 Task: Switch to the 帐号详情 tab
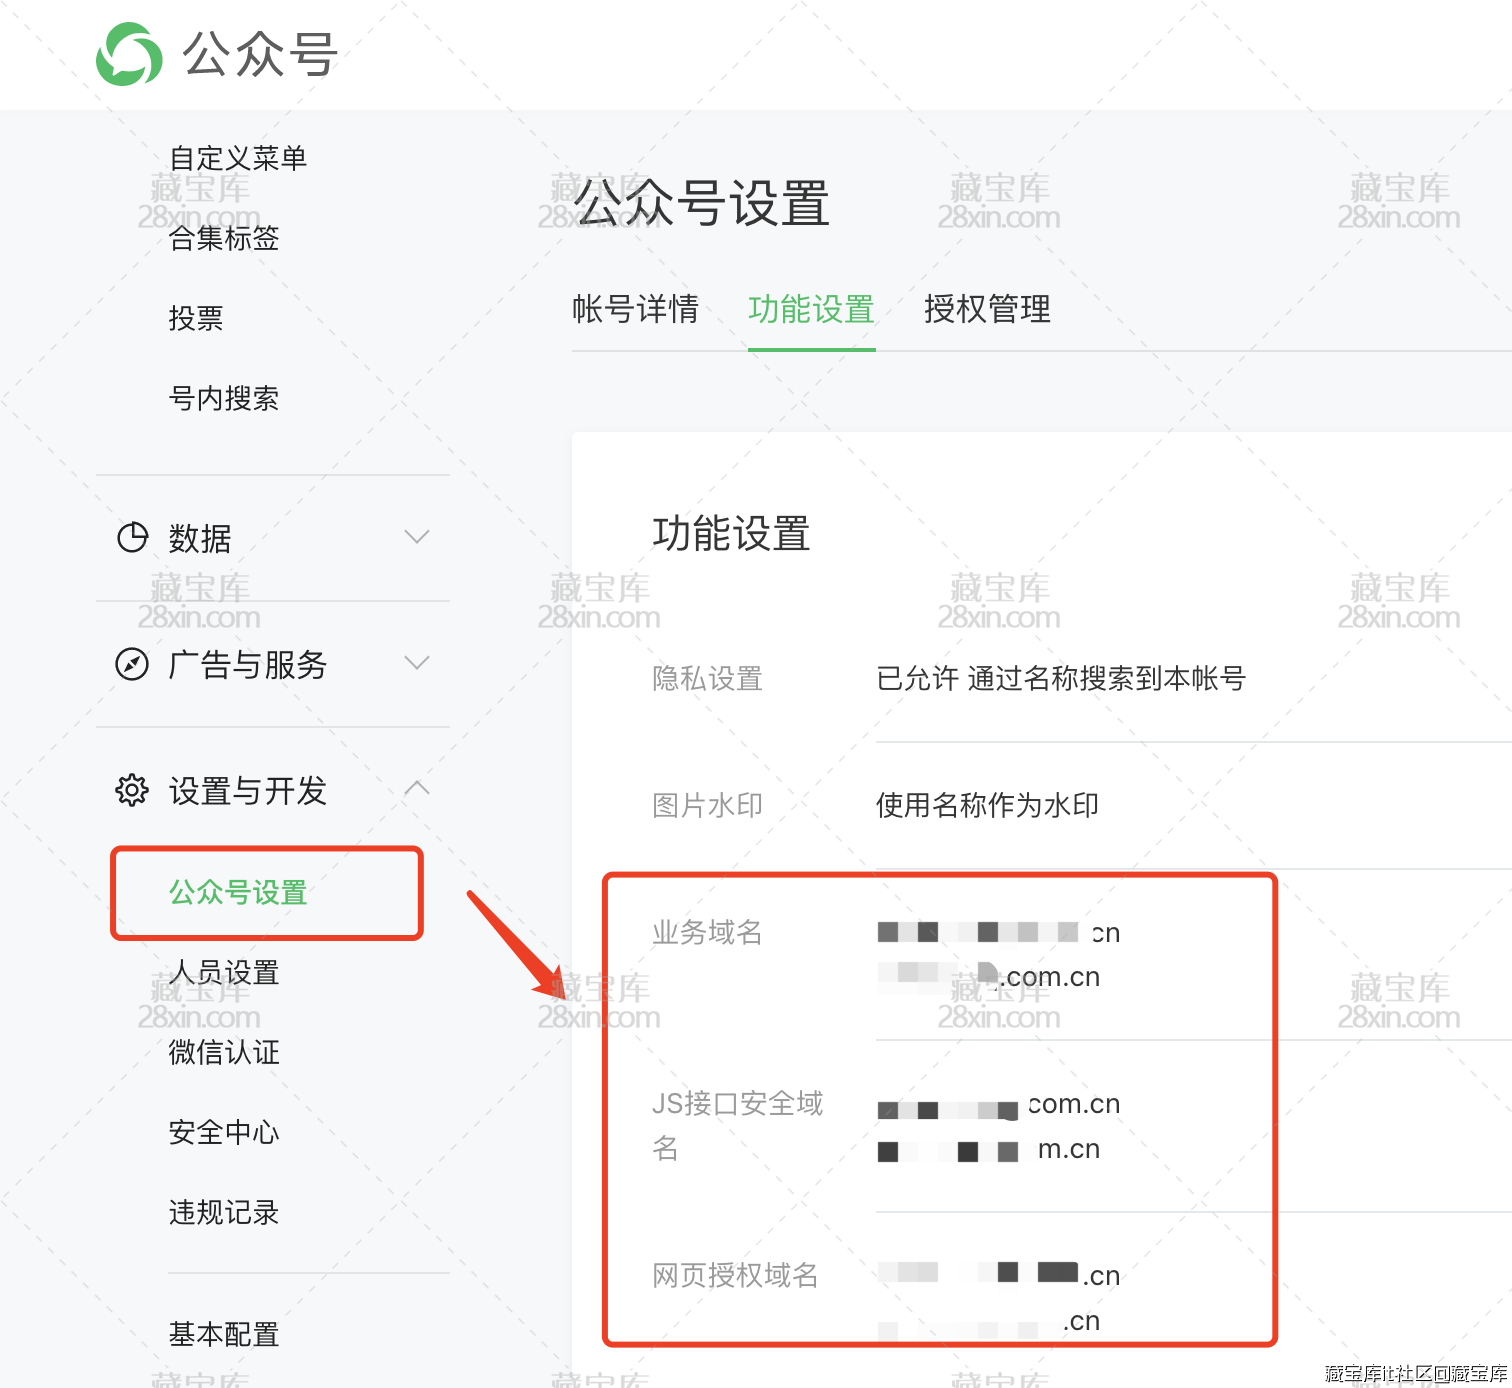(635, 309)
